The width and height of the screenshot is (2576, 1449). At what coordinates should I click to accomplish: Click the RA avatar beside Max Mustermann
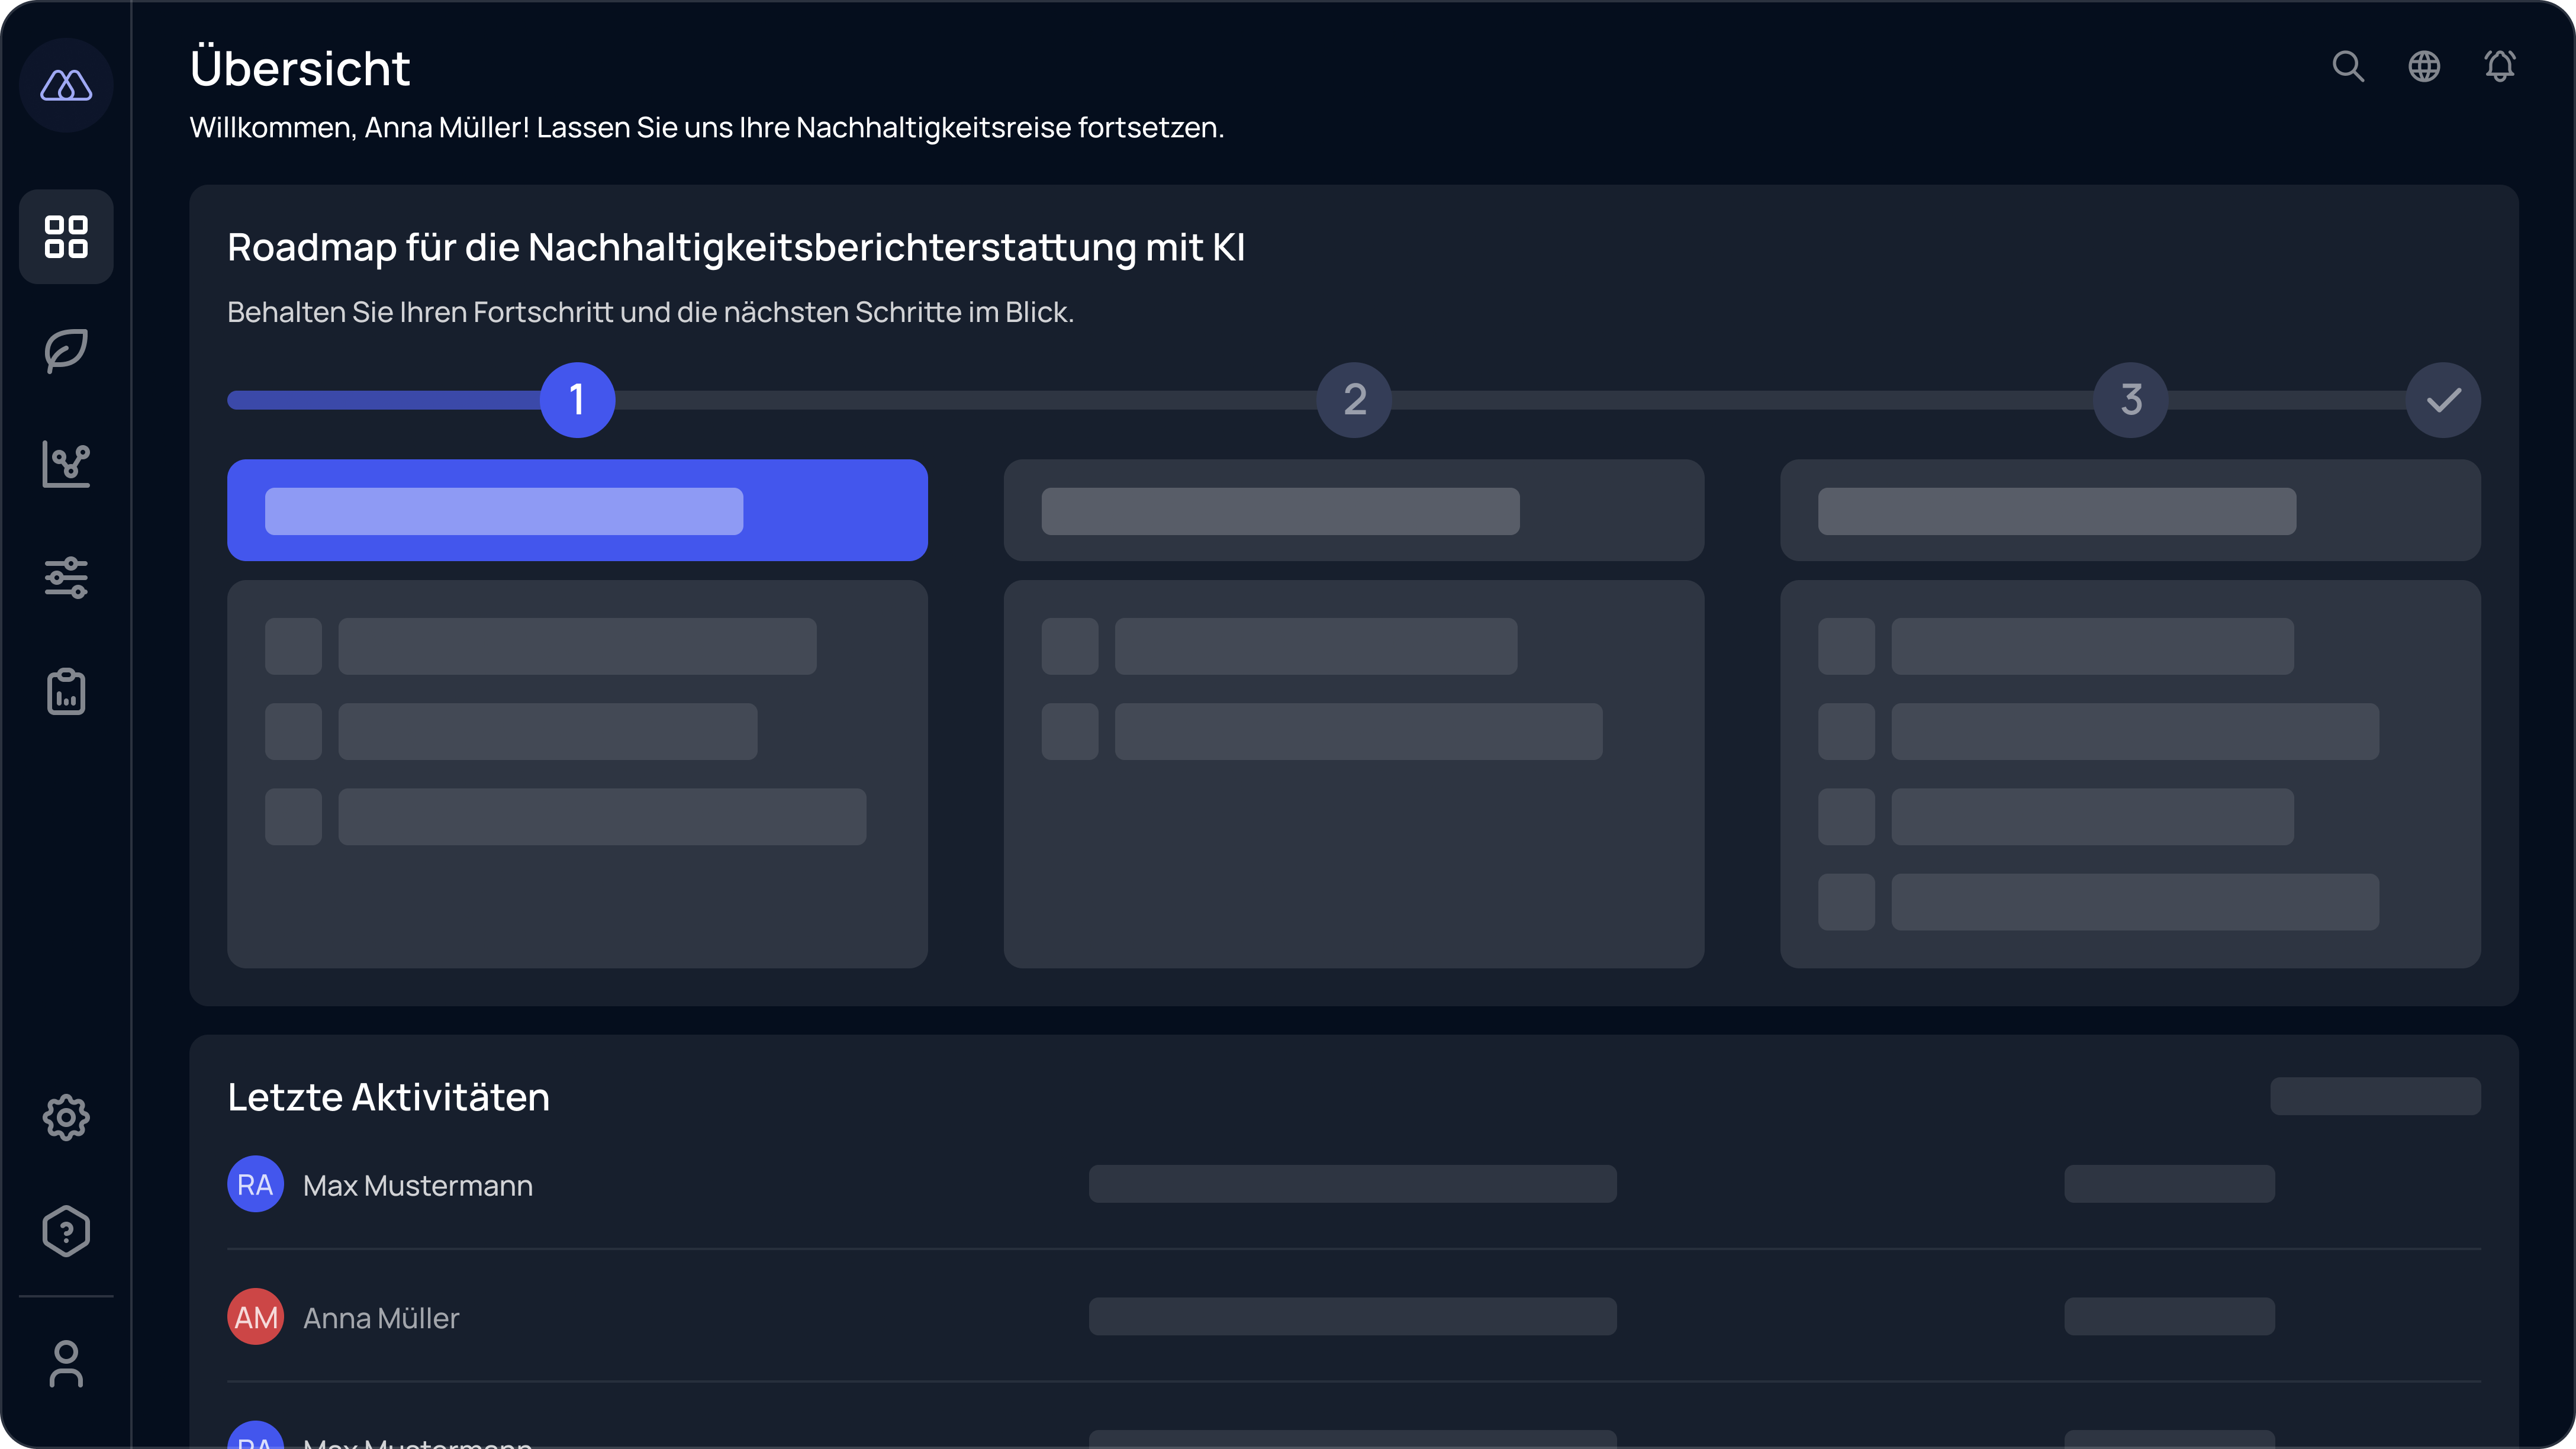pos(256,1184)
